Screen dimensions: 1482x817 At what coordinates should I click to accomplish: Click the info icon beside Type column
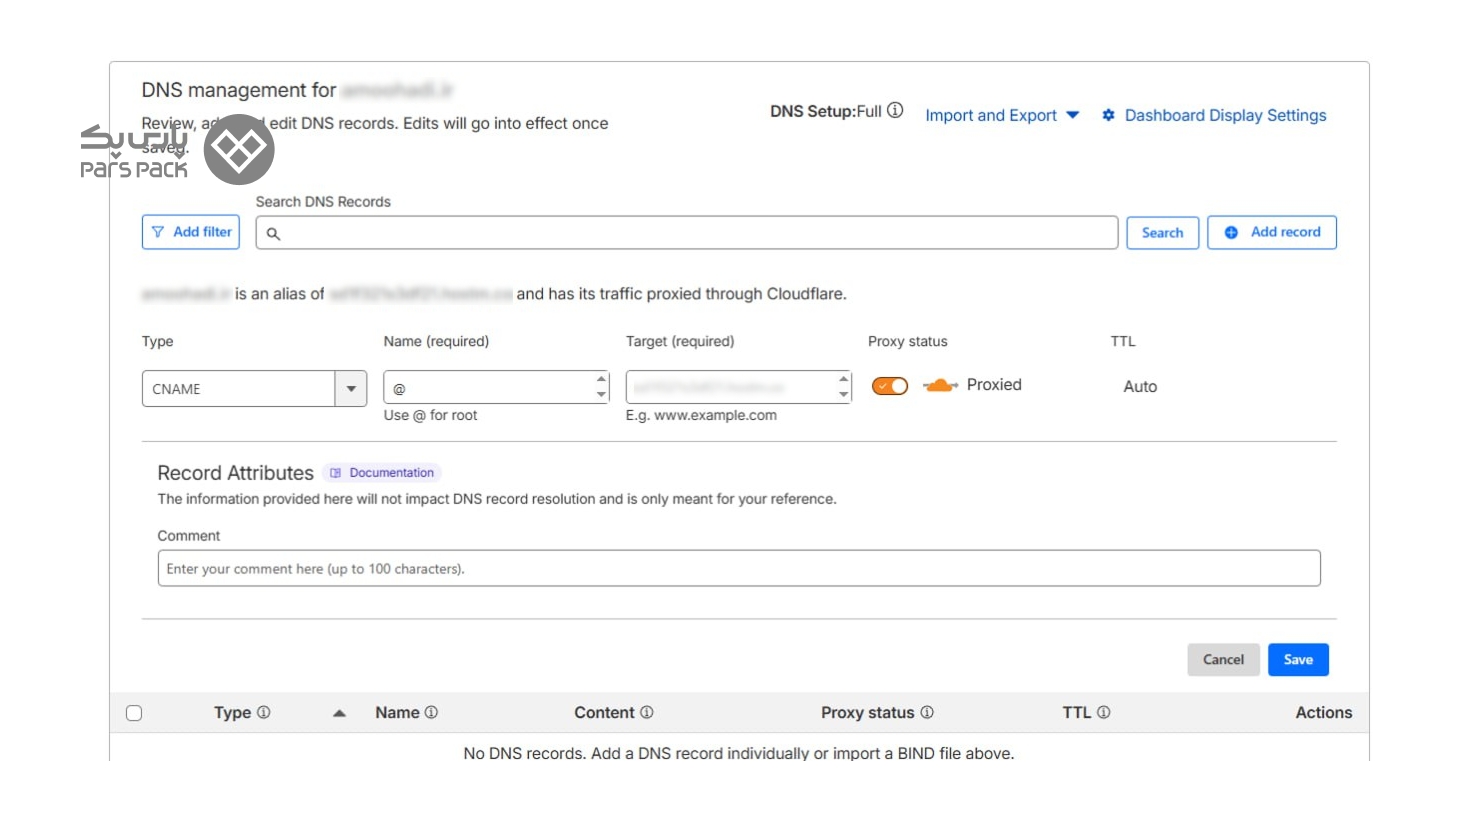[x=264, y=713]
